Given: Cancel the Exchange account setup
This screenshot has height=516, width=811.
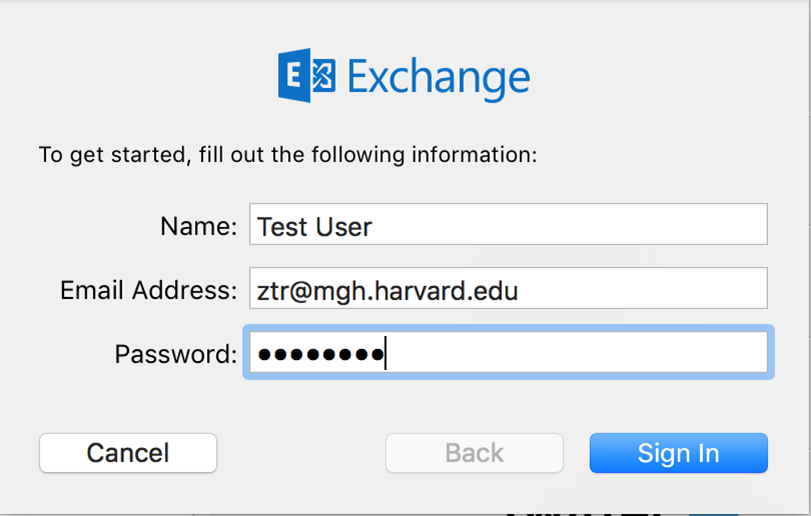Looking at the screenshot, I should tap(128, 453).
